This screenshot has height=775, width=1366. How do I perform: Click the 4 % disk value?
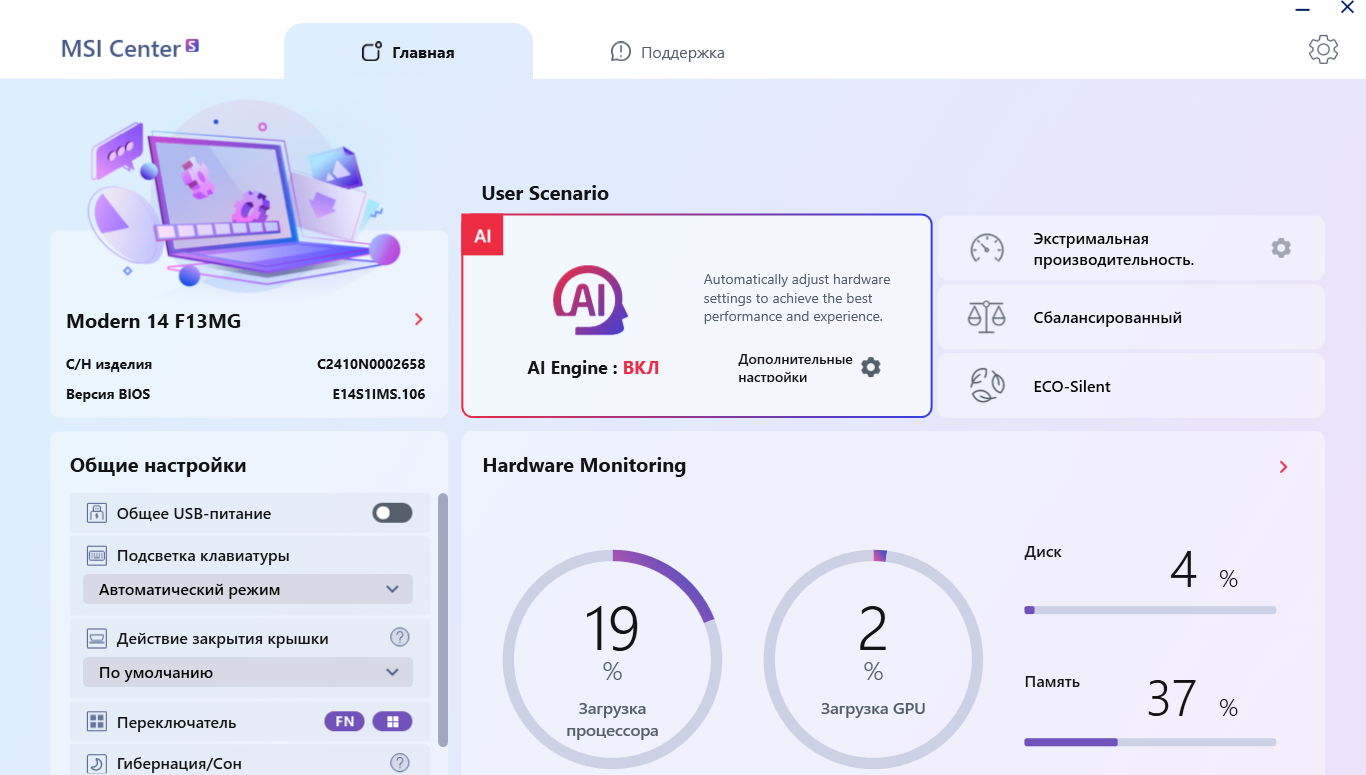coord(1204,571)
